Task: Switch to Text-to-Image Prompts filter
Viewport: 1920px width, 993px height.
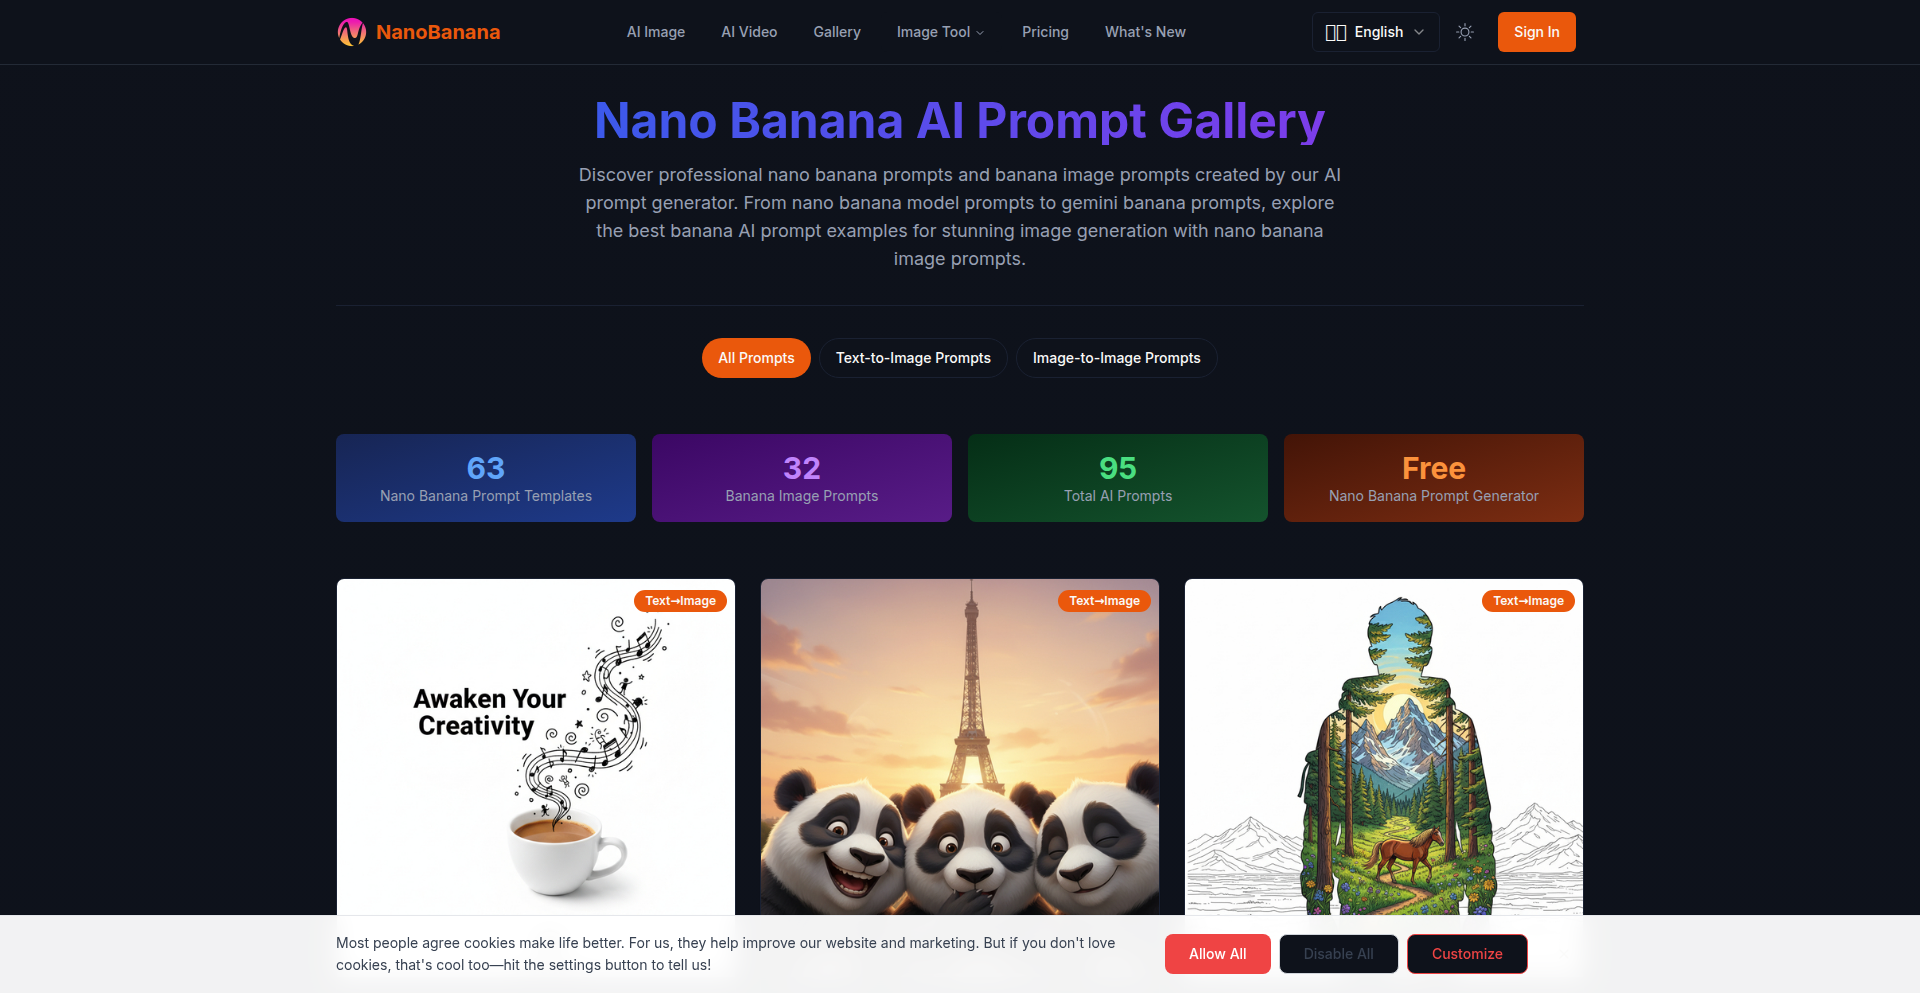Action: pyautogui.click(x=913, y=358)
